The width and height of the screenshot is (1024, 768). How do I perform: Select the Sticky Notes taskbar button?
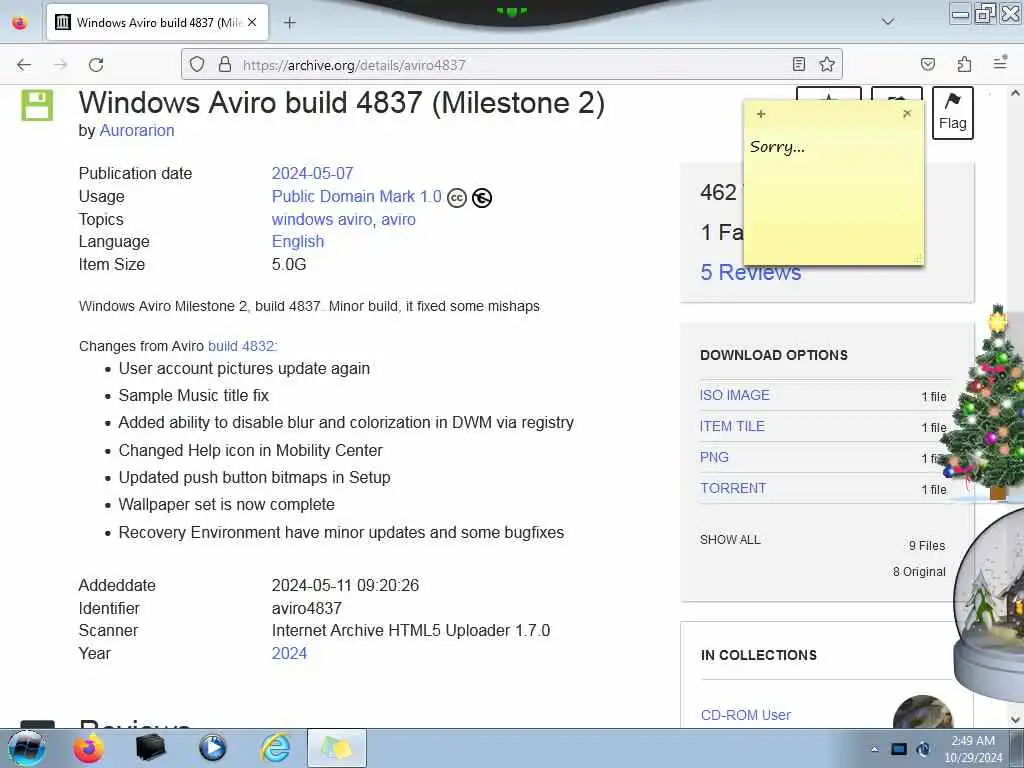coord(336,748)
